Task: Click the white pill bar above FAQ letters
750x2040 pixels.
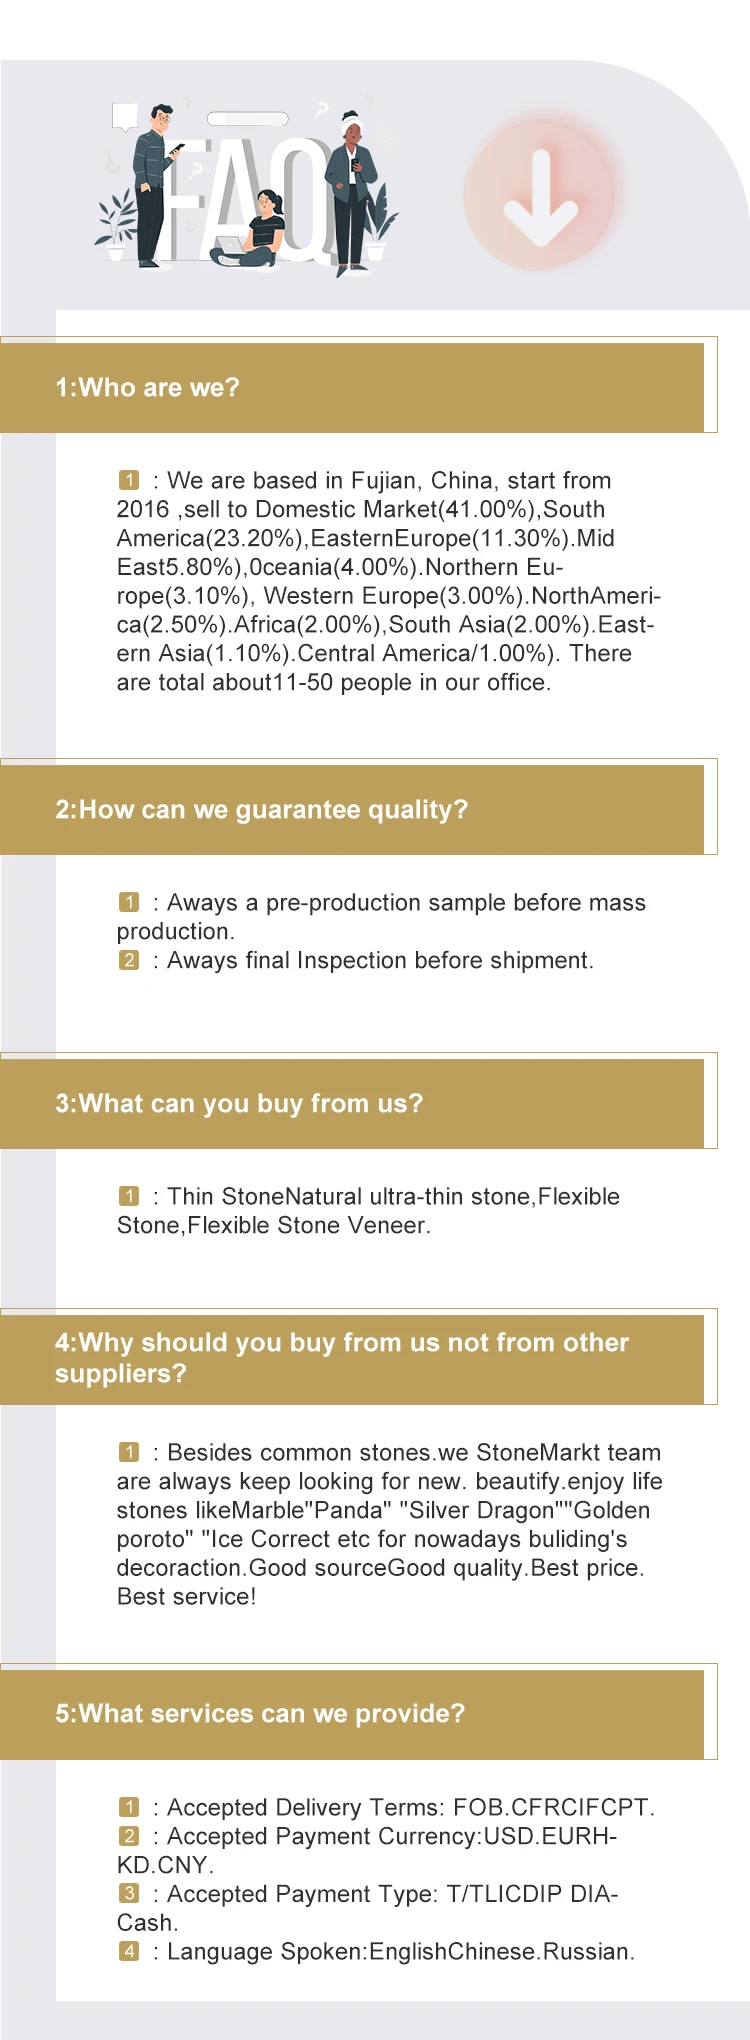Action: (x=247, y=119)
